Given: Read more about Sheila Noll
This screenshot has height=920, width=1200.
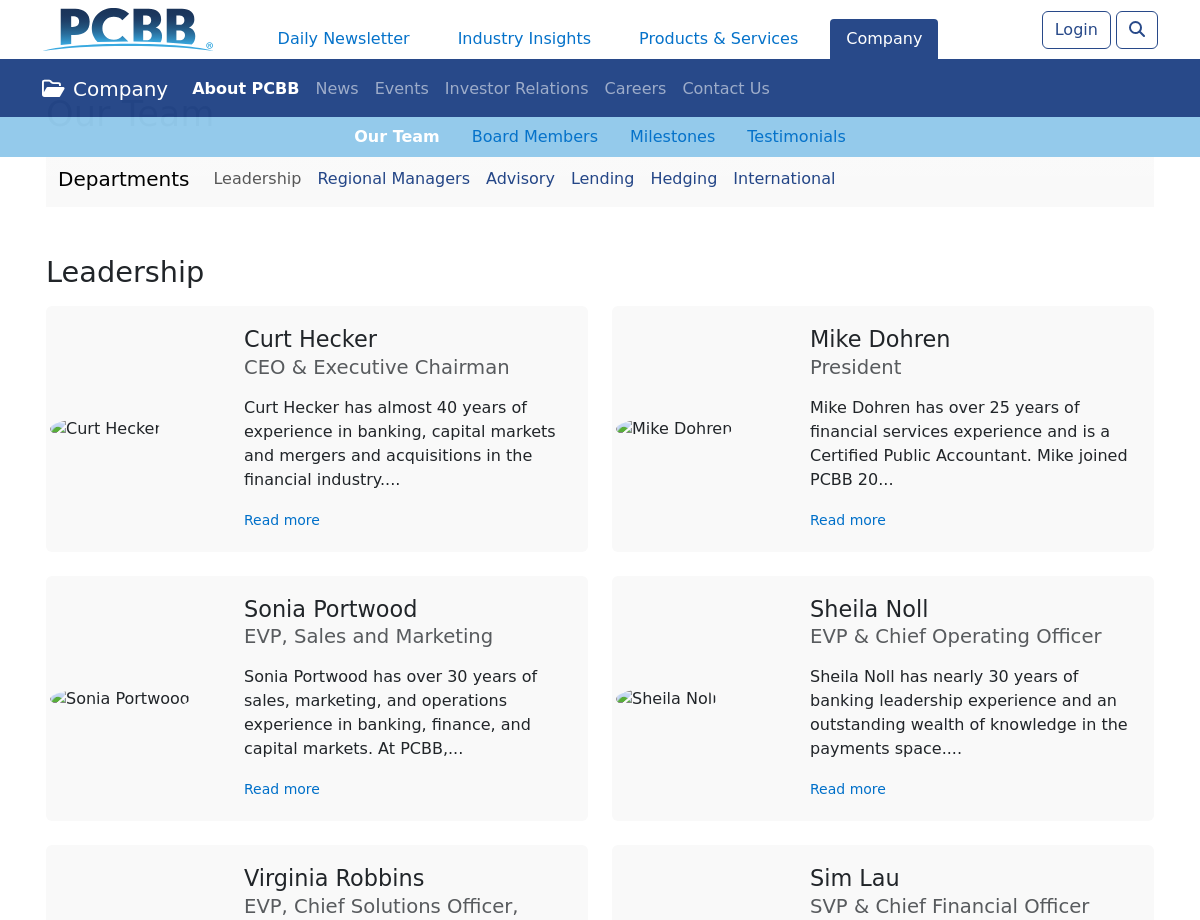Looking at the screenshot, I should (847, 790).
